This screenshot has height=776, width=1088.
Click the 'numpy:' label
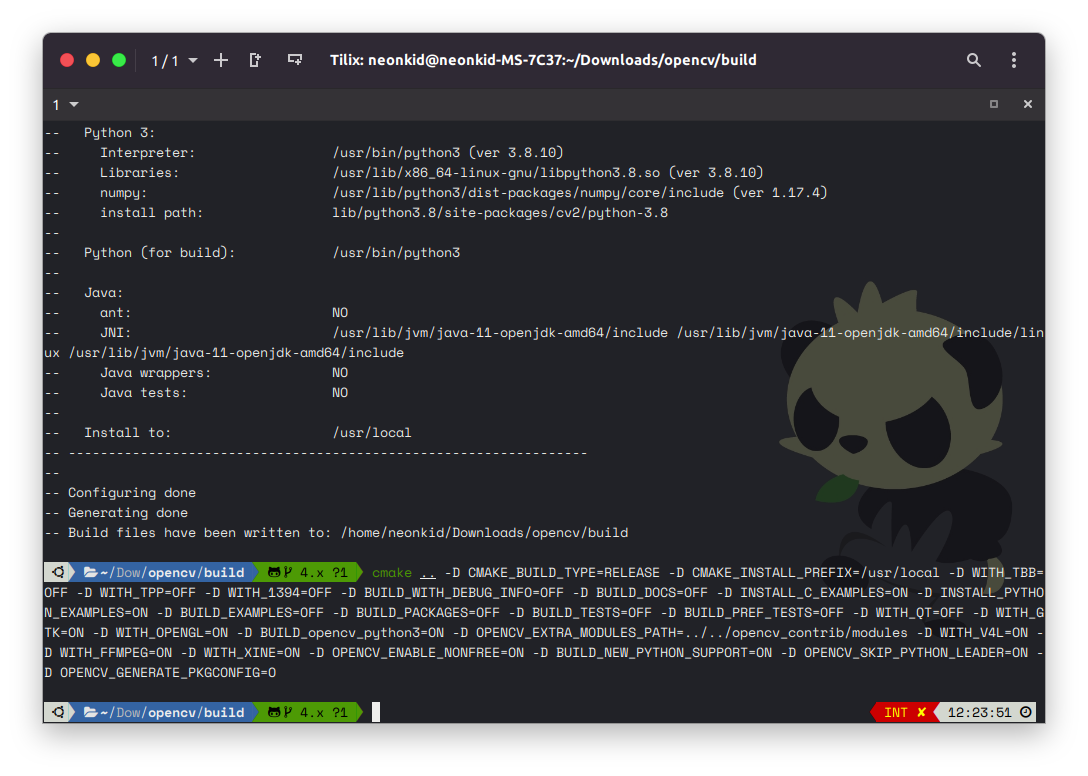click(124, 193)
